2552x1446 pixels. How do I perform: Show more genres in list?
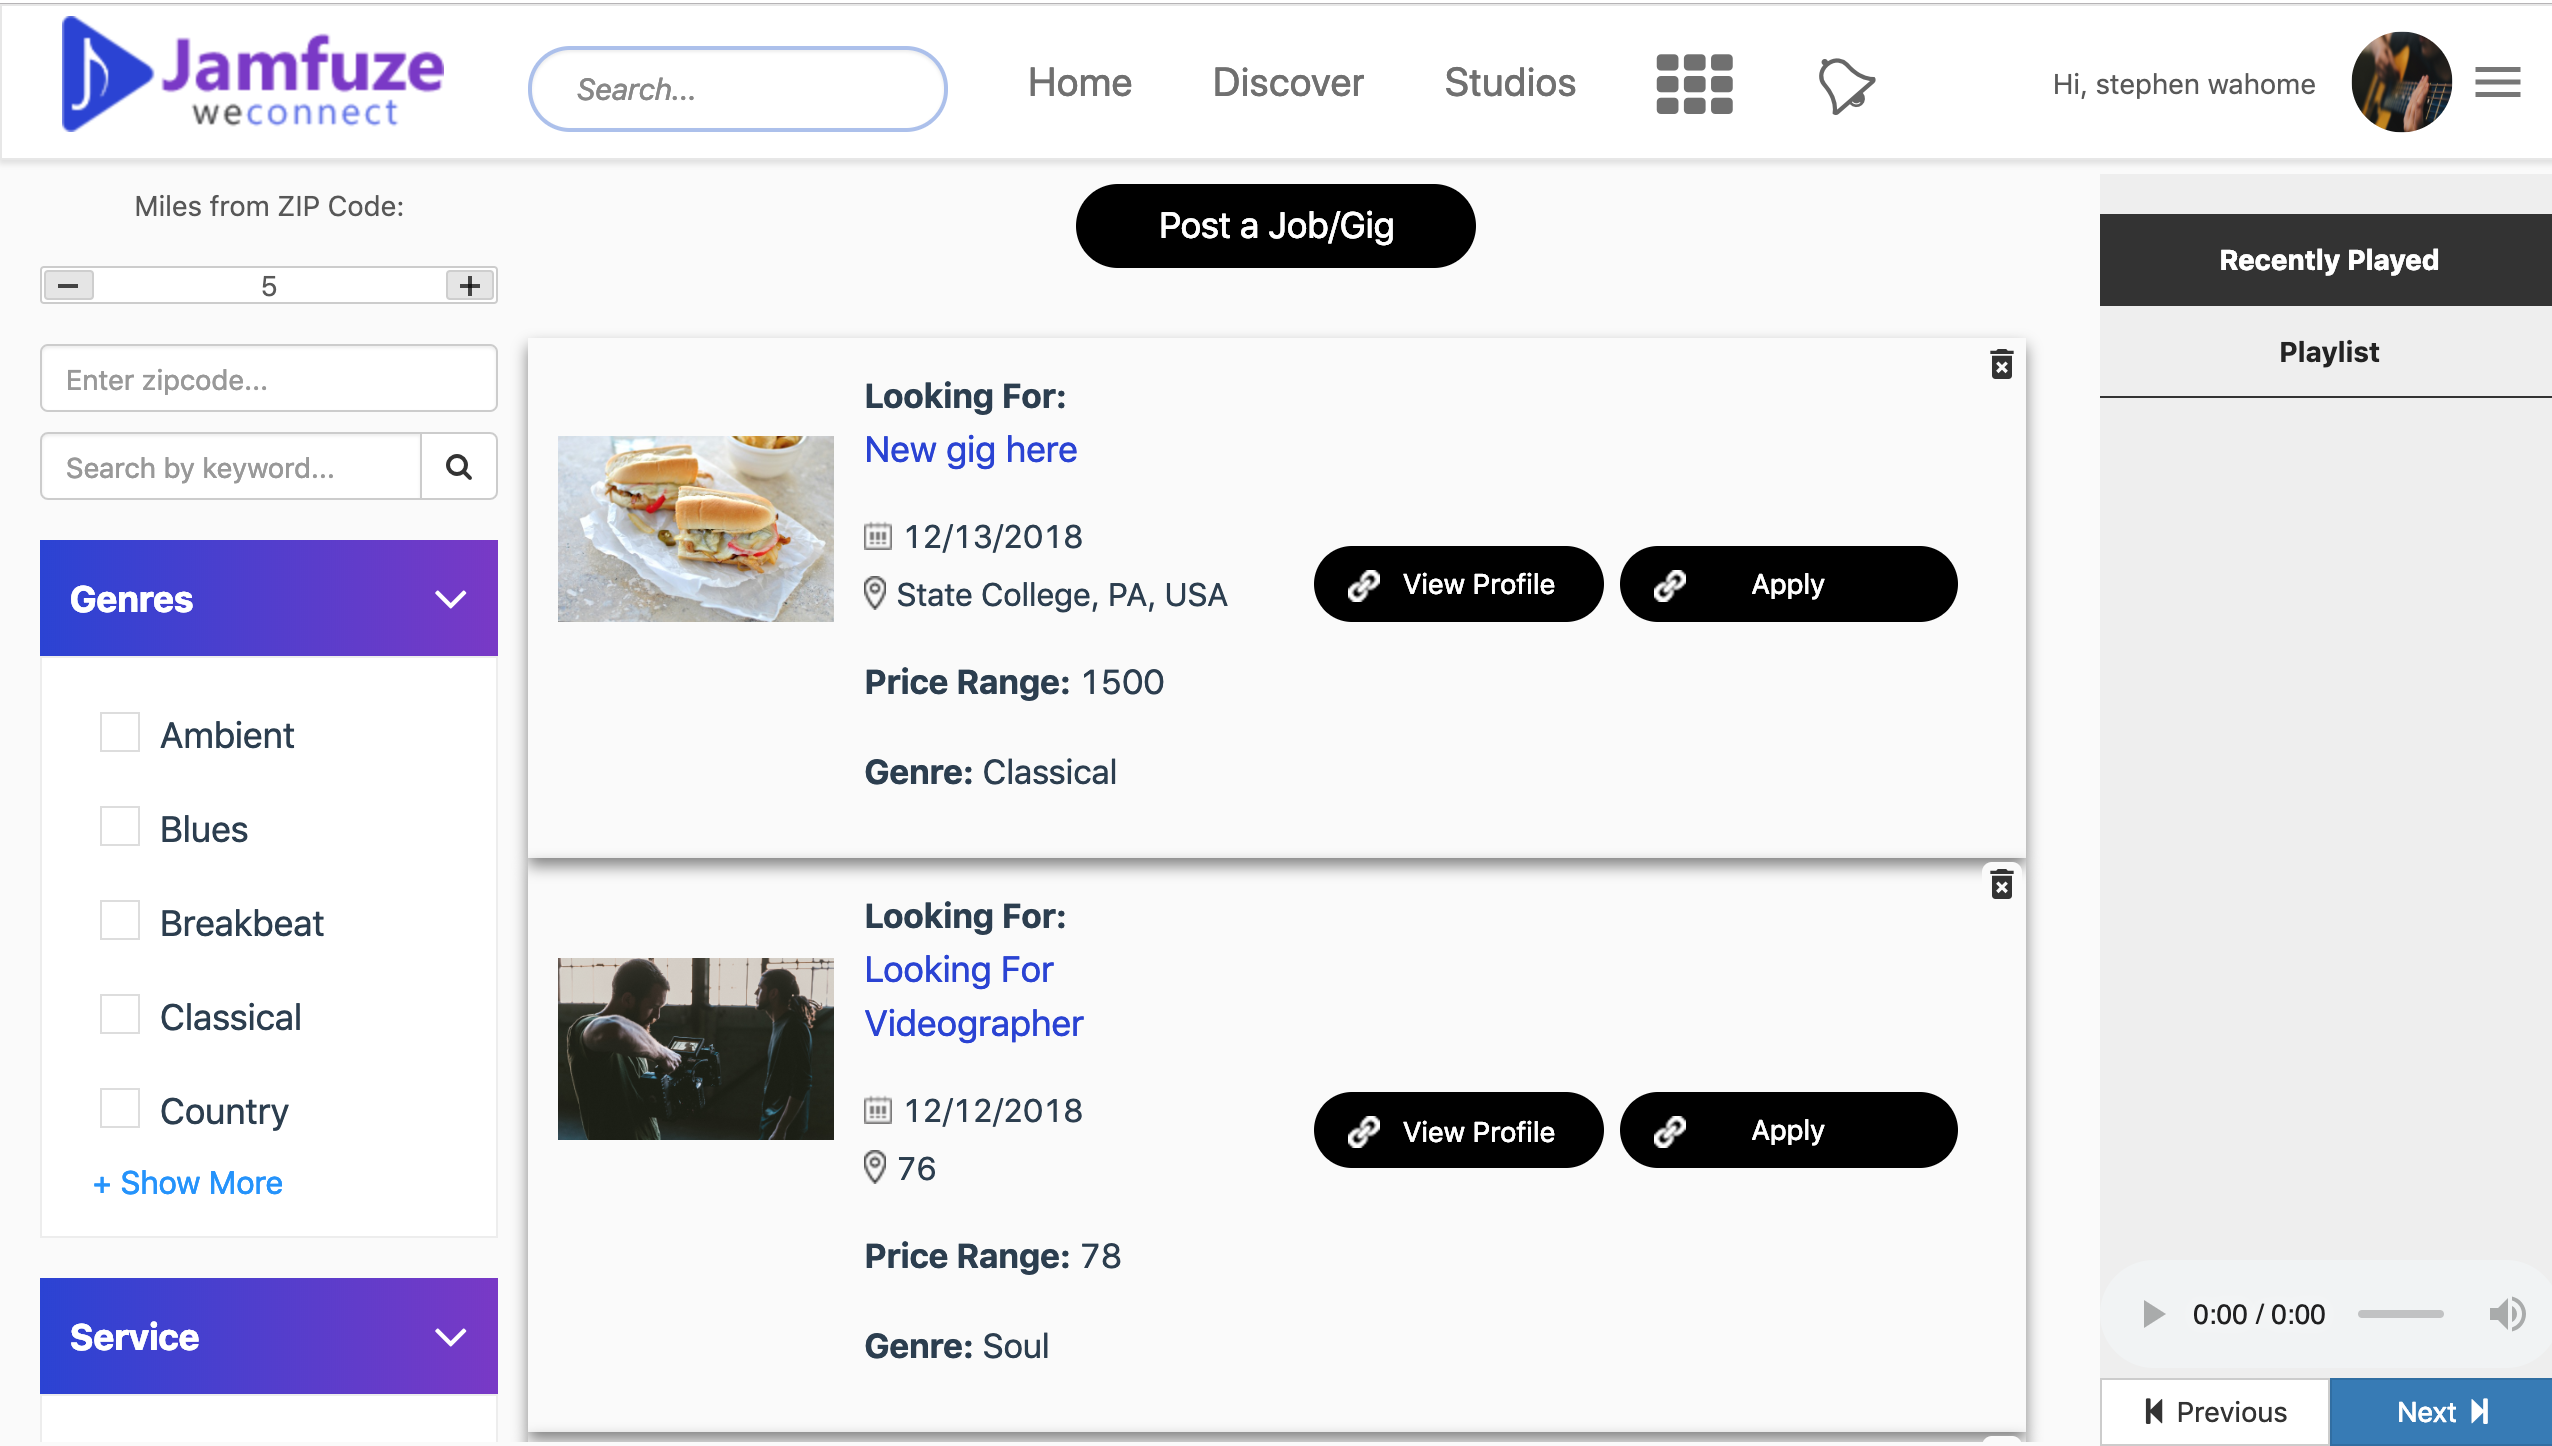click(188, 1183)
